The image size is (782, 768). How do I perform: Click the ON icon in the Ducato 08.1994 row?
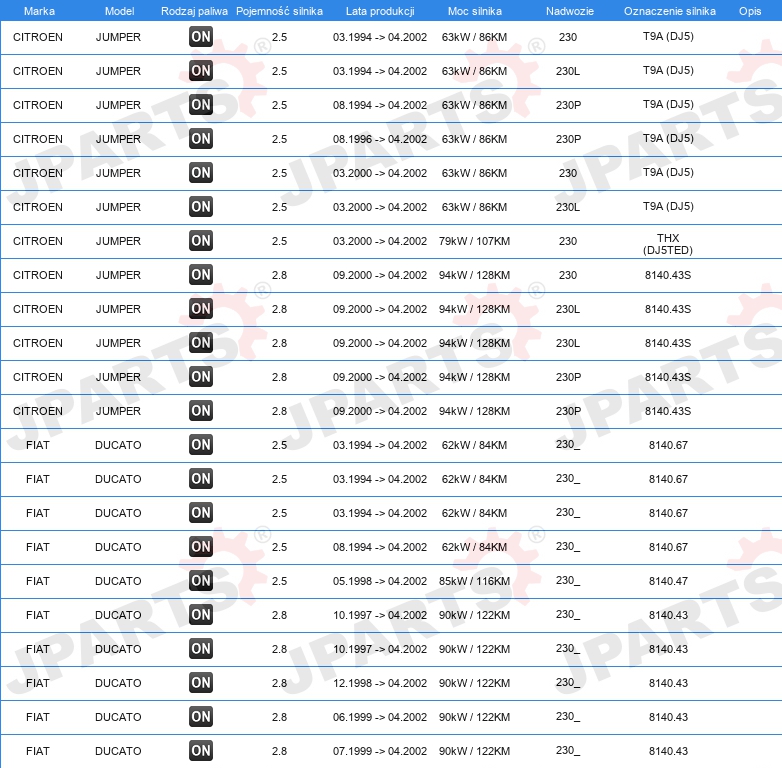(x=201, y=547)
